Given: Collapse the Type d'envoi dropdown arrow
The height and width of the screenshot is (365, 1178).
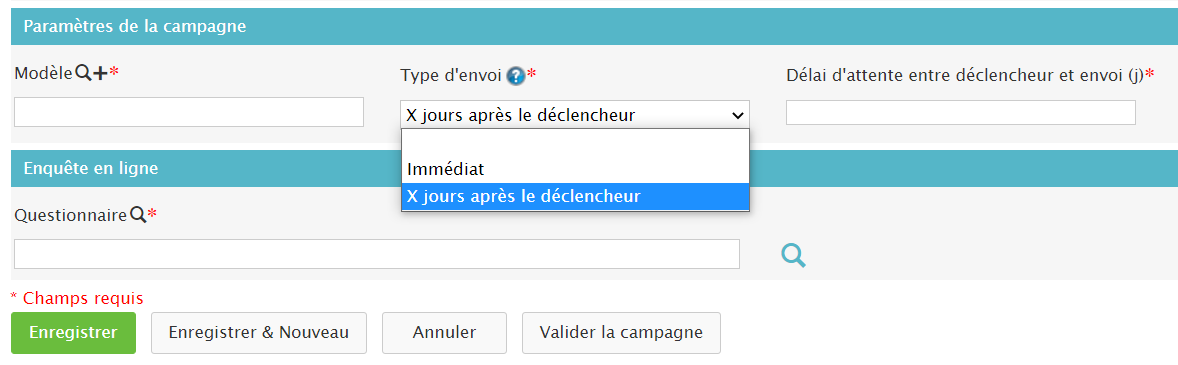Looking at the screenshot, I should point(737,115).
